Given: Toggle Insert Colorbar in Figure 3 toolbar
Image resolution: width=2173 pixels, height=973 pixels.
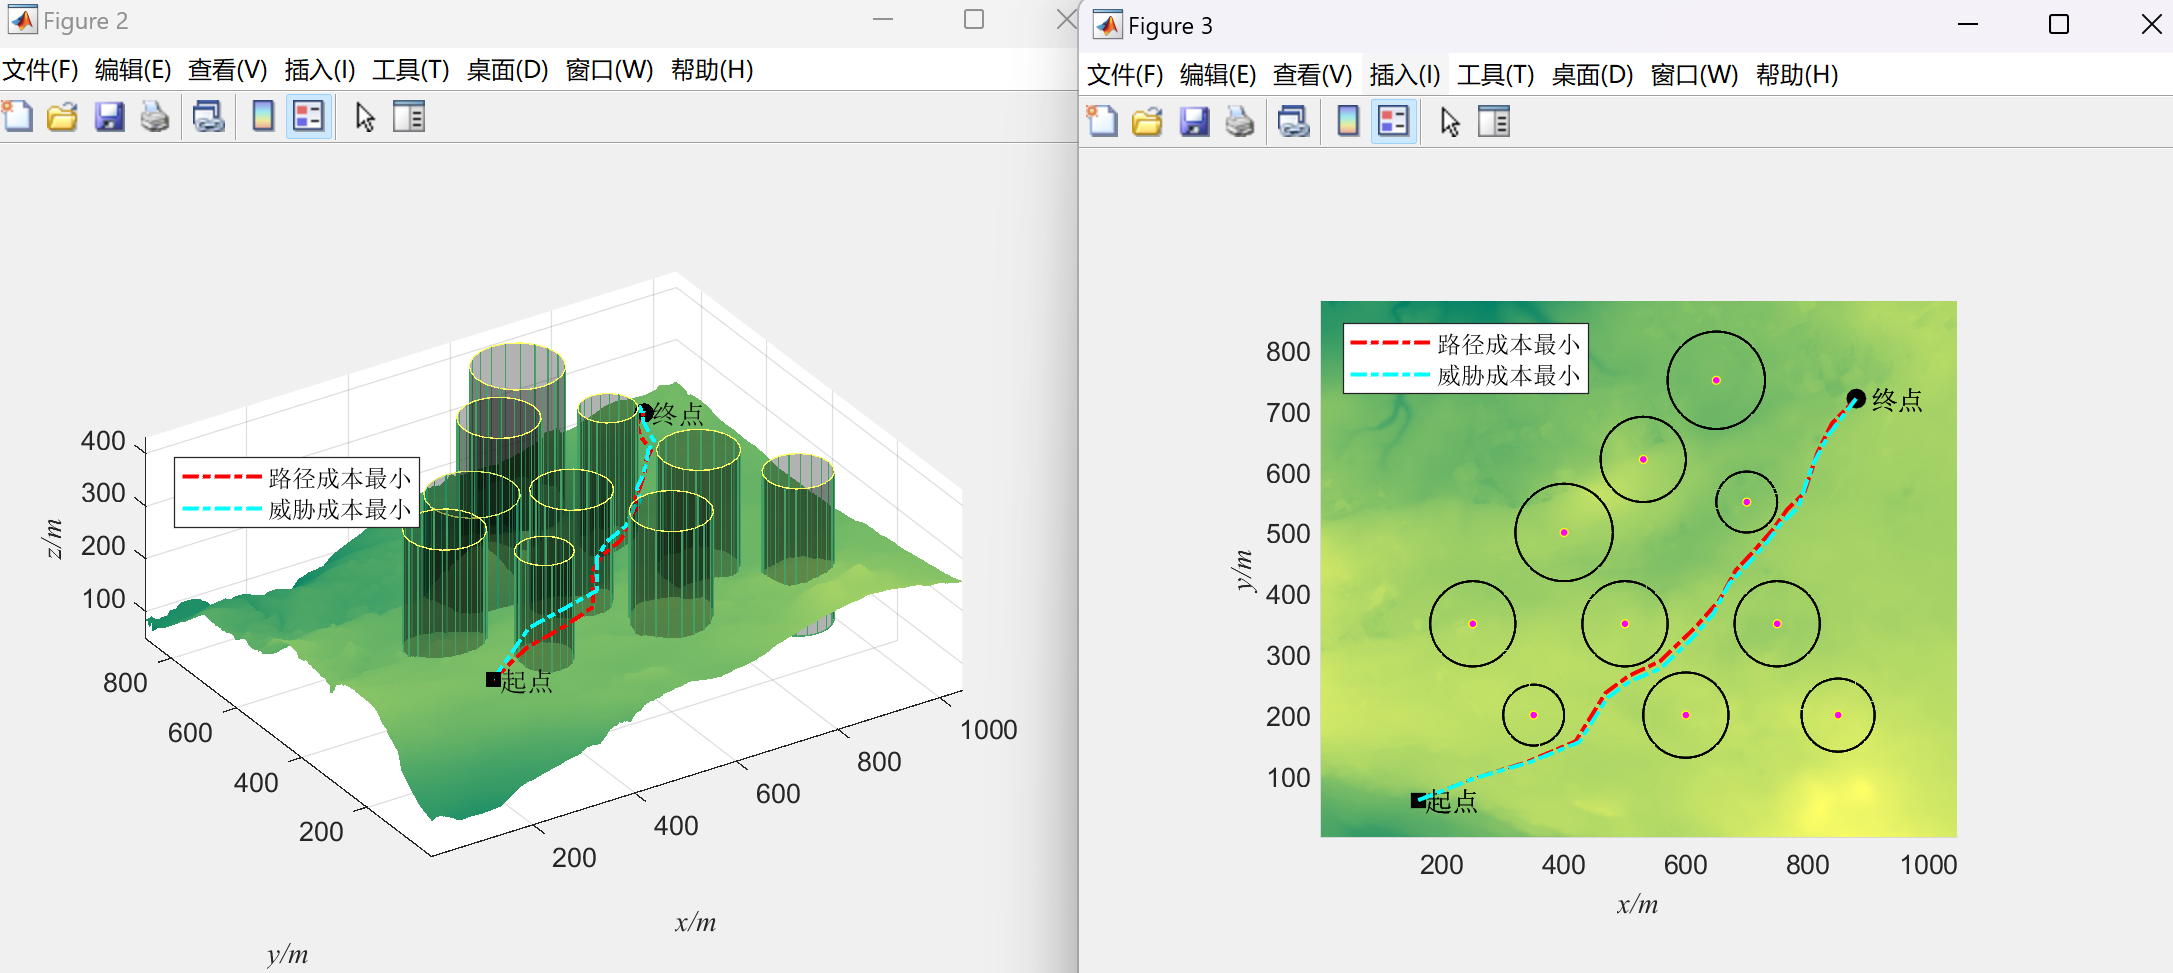Looking at the screenshot, I should point(1347,122).
